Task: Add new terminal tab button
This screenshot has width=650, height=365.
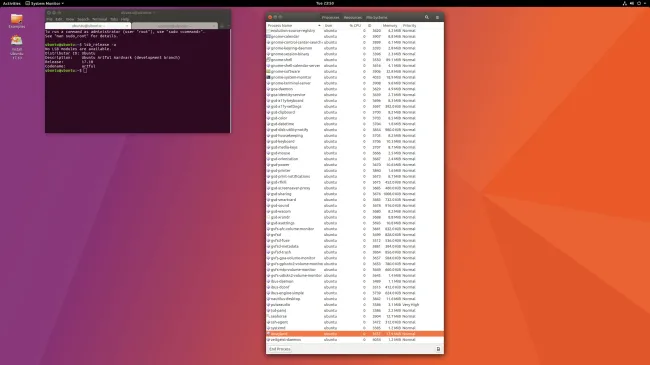Action: 222,26
